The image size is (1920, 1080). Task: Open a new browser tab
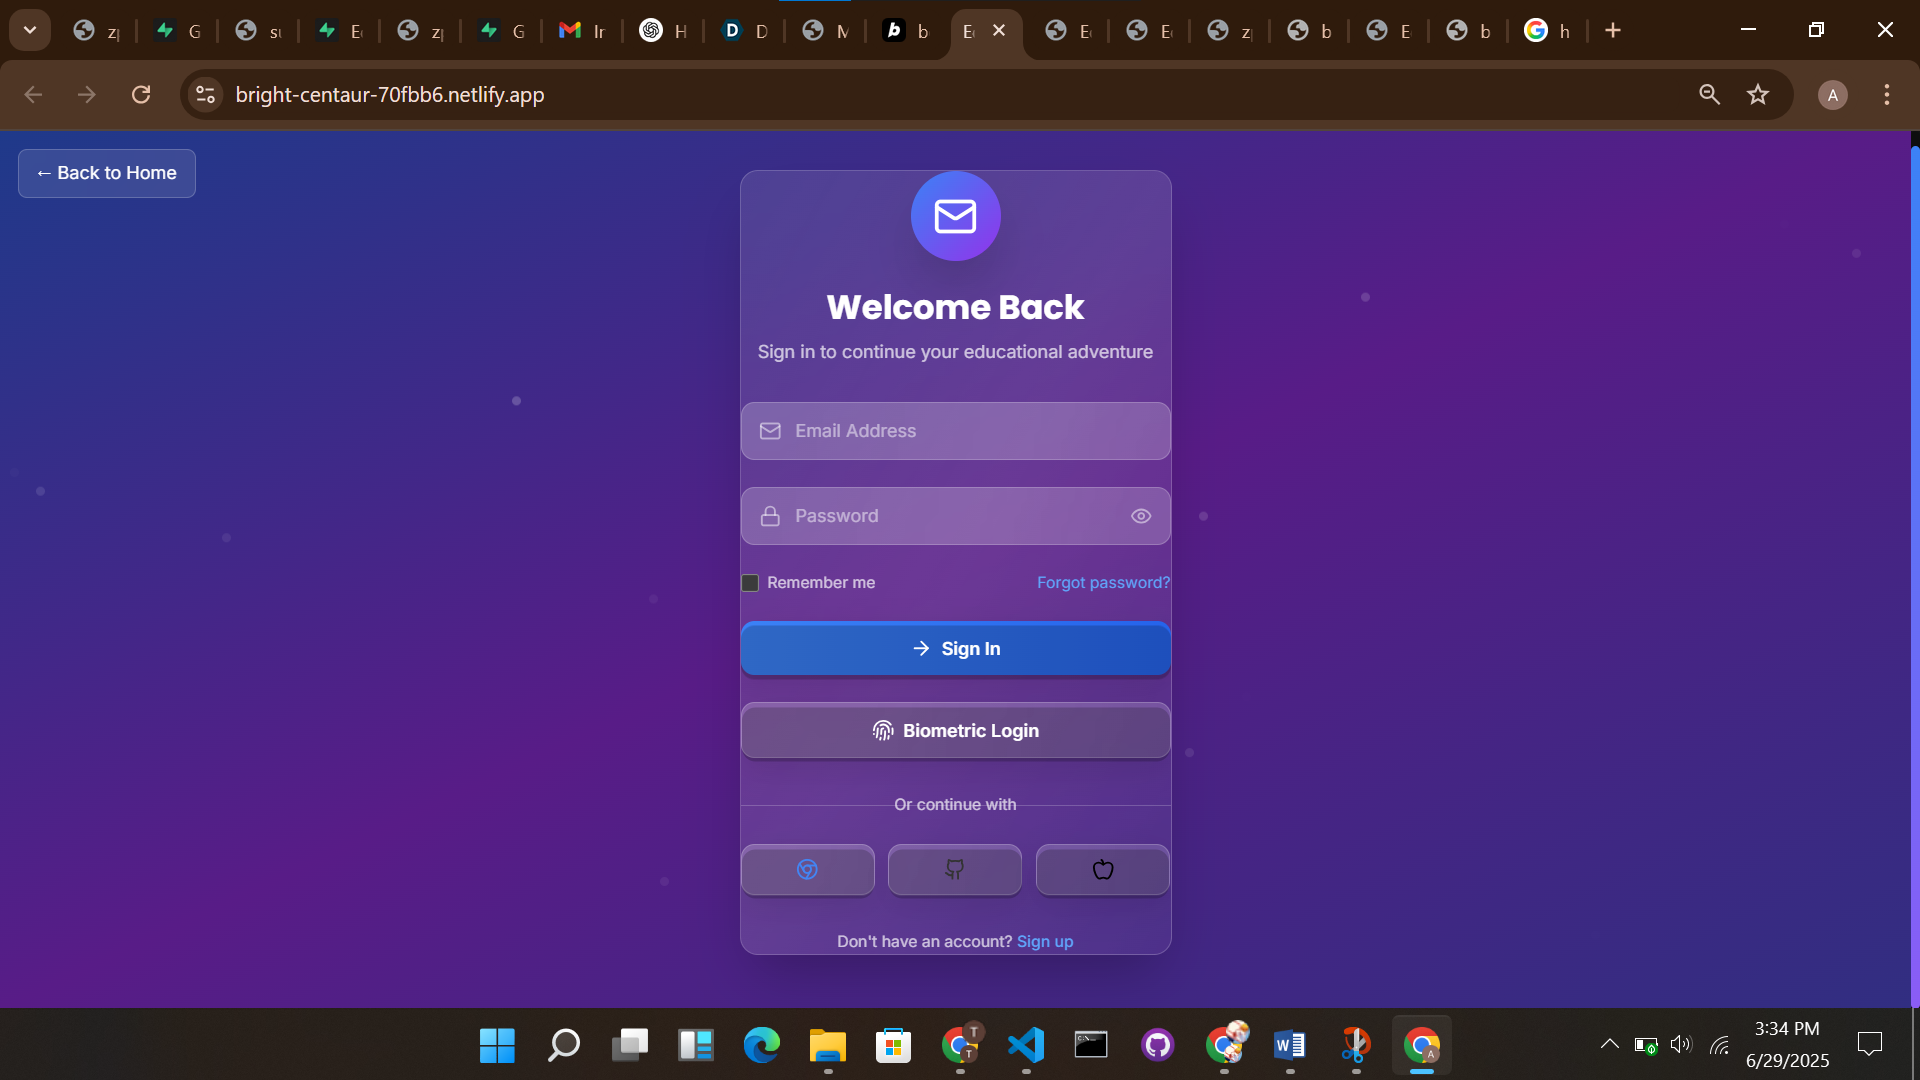1613,31
